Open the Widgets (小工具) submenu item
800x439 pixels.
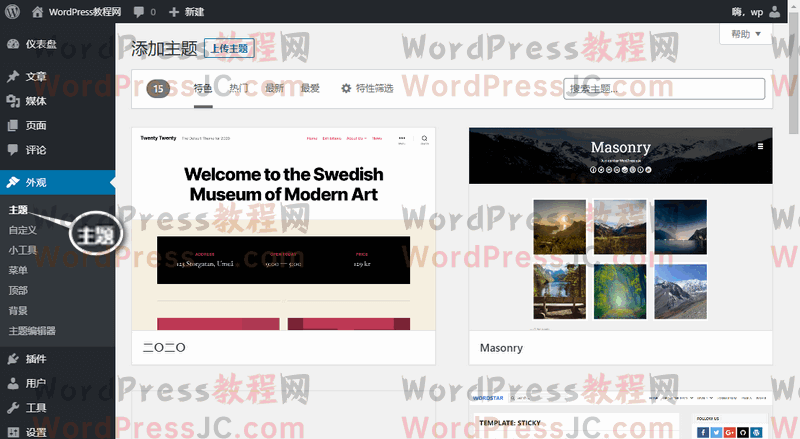coord(22,250)
